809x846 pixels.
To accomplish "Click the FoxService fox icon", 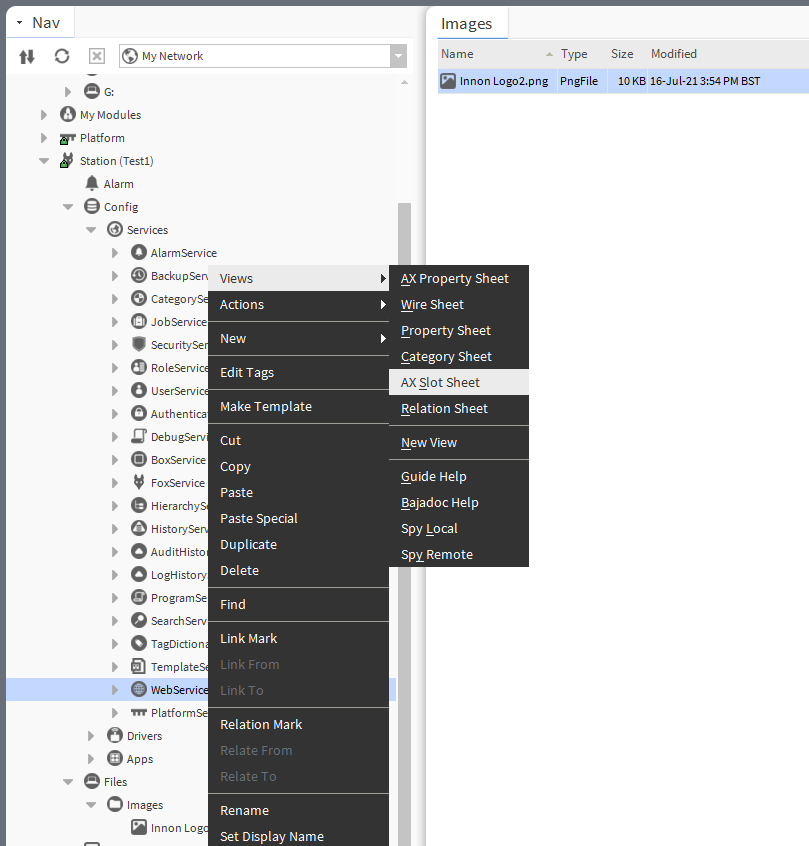I will [x=139, y=483].
